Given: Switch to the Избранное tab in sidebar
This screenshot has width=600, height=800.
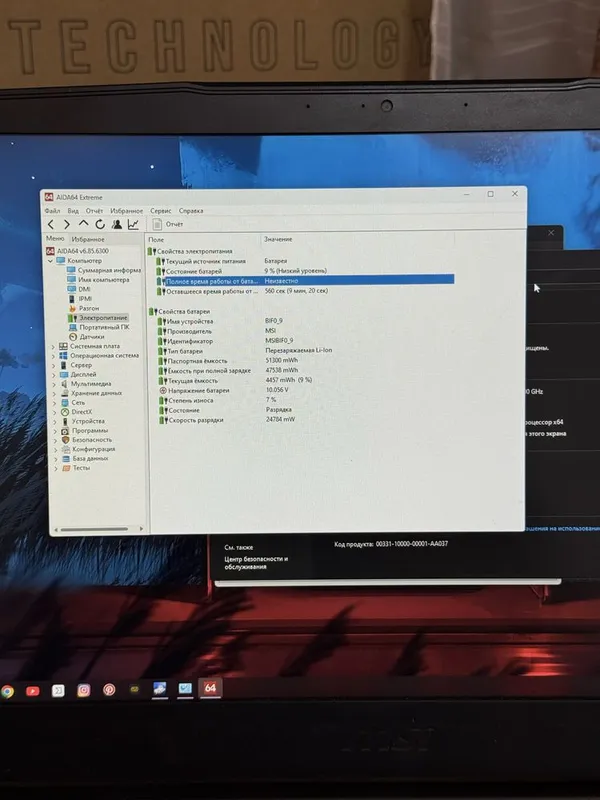Looking at the screenshot, I should [x=88, y=239].
